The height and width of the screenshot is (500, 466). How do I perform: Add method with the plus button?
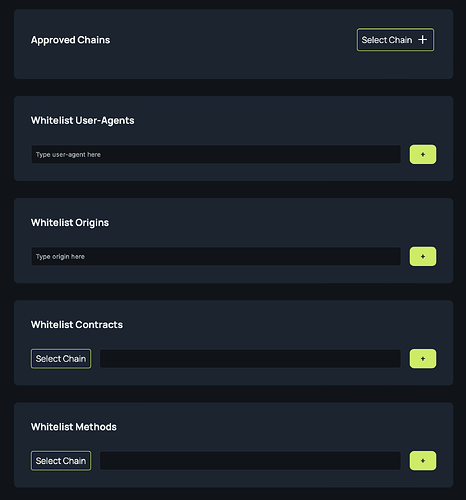coord(423,461)
